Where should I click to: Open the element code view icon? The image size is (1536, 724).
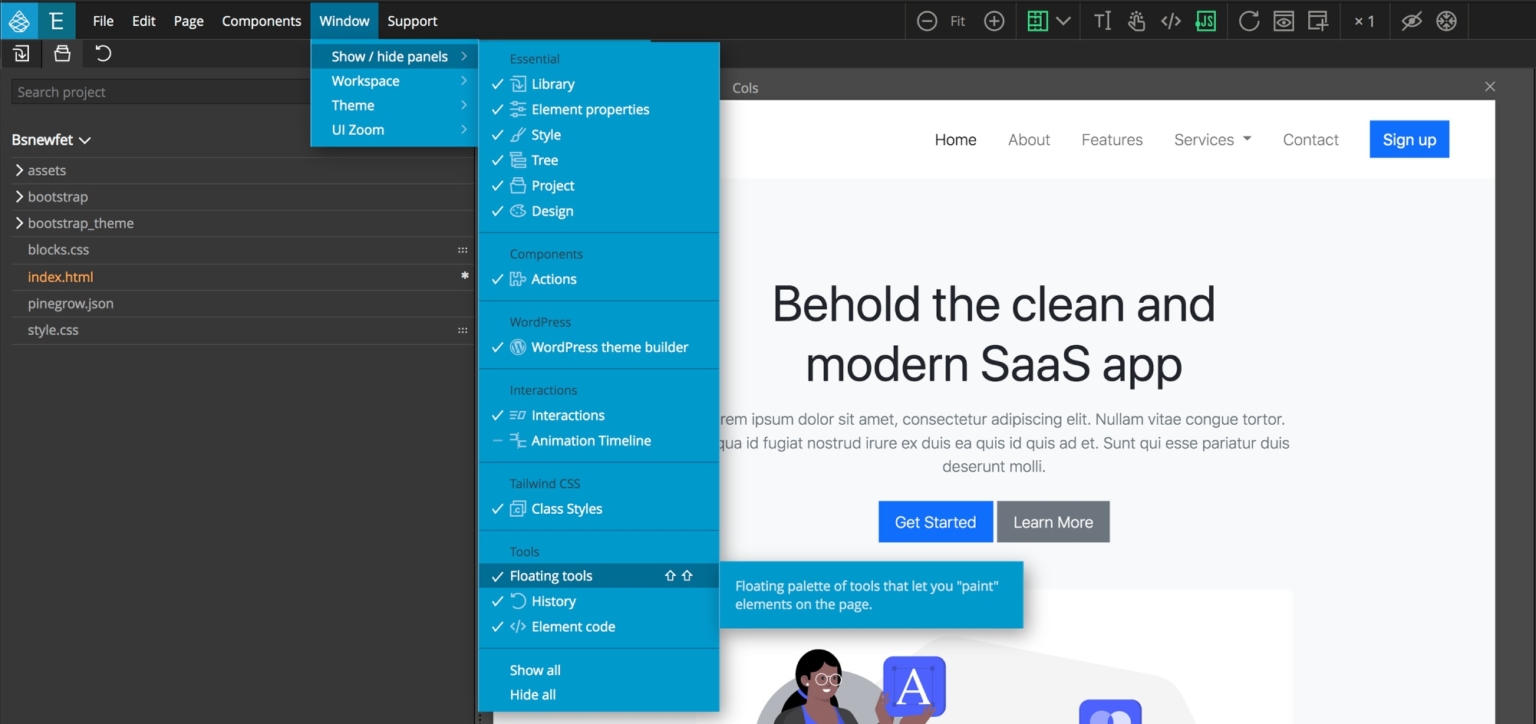tap(1170, 20)
